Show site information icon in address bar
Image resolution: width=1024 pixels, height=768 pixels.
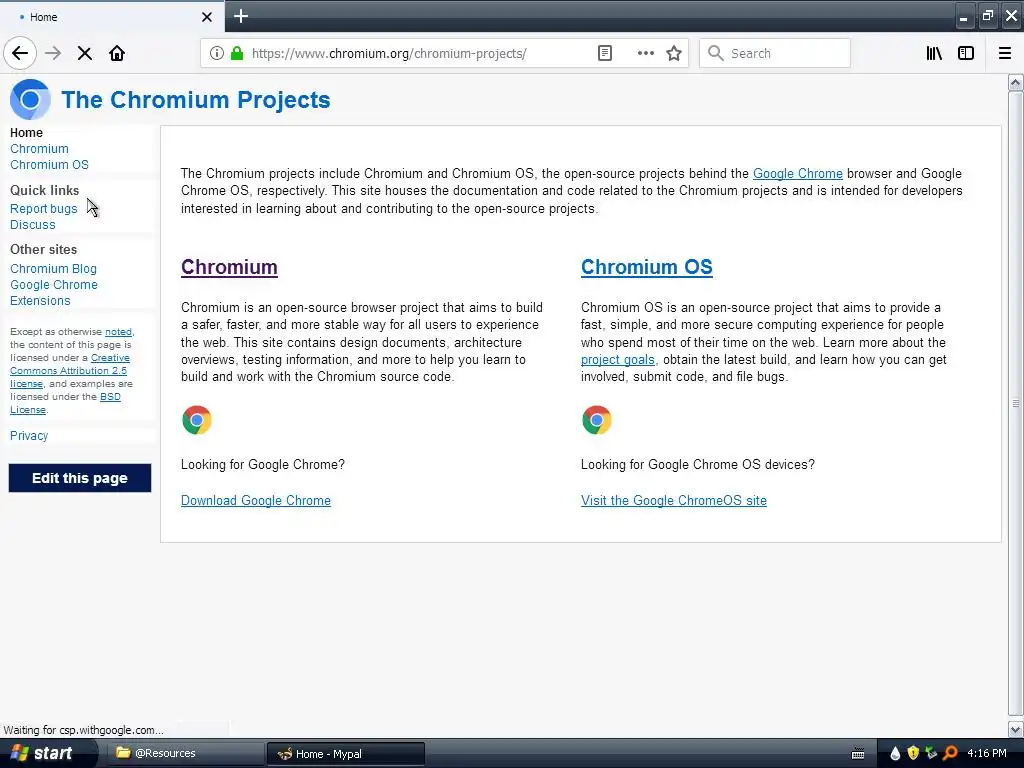pos(217,53)
